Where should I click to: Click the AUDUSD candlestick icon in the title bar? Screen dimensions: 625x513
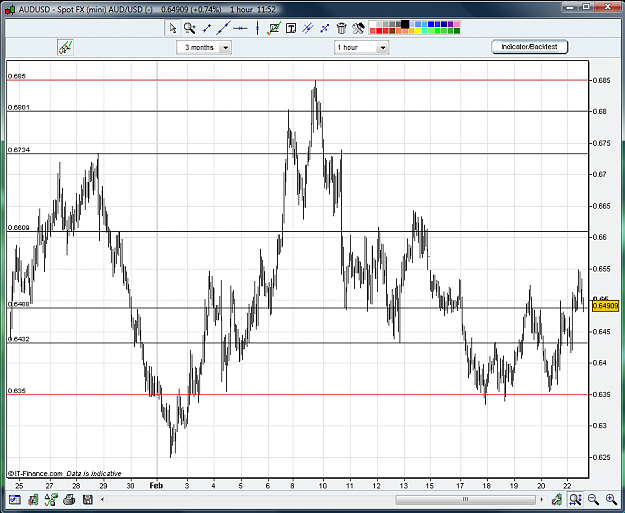coord(11,9)
